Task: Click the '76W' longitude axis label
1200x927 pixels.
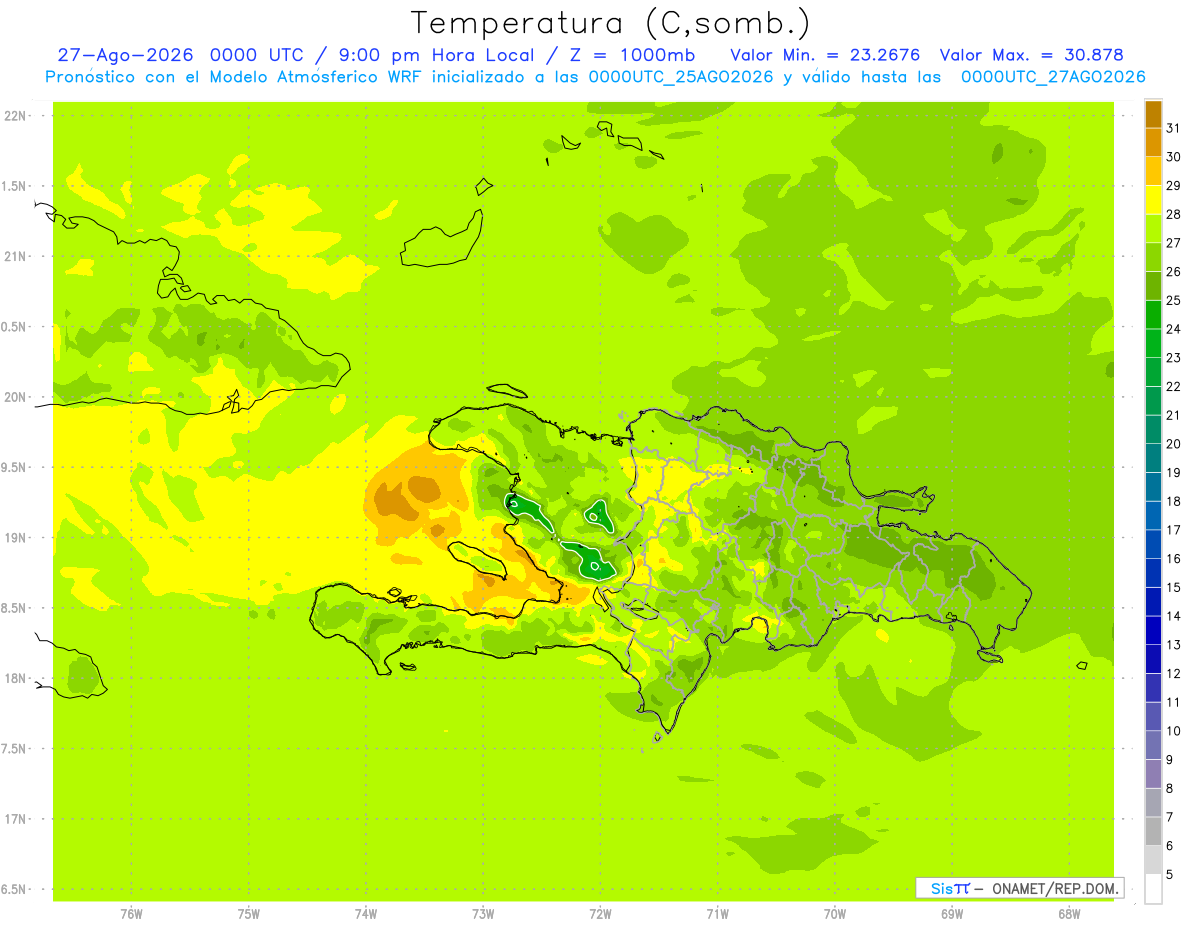Action: click(x=131, y=914)
